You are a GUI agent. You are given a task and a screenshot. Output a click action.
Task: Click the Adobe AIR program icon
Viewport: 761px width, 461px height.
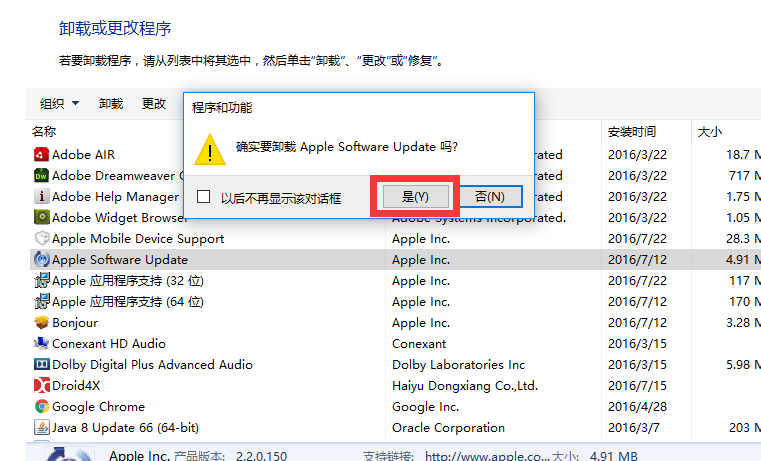coord(41,155)
